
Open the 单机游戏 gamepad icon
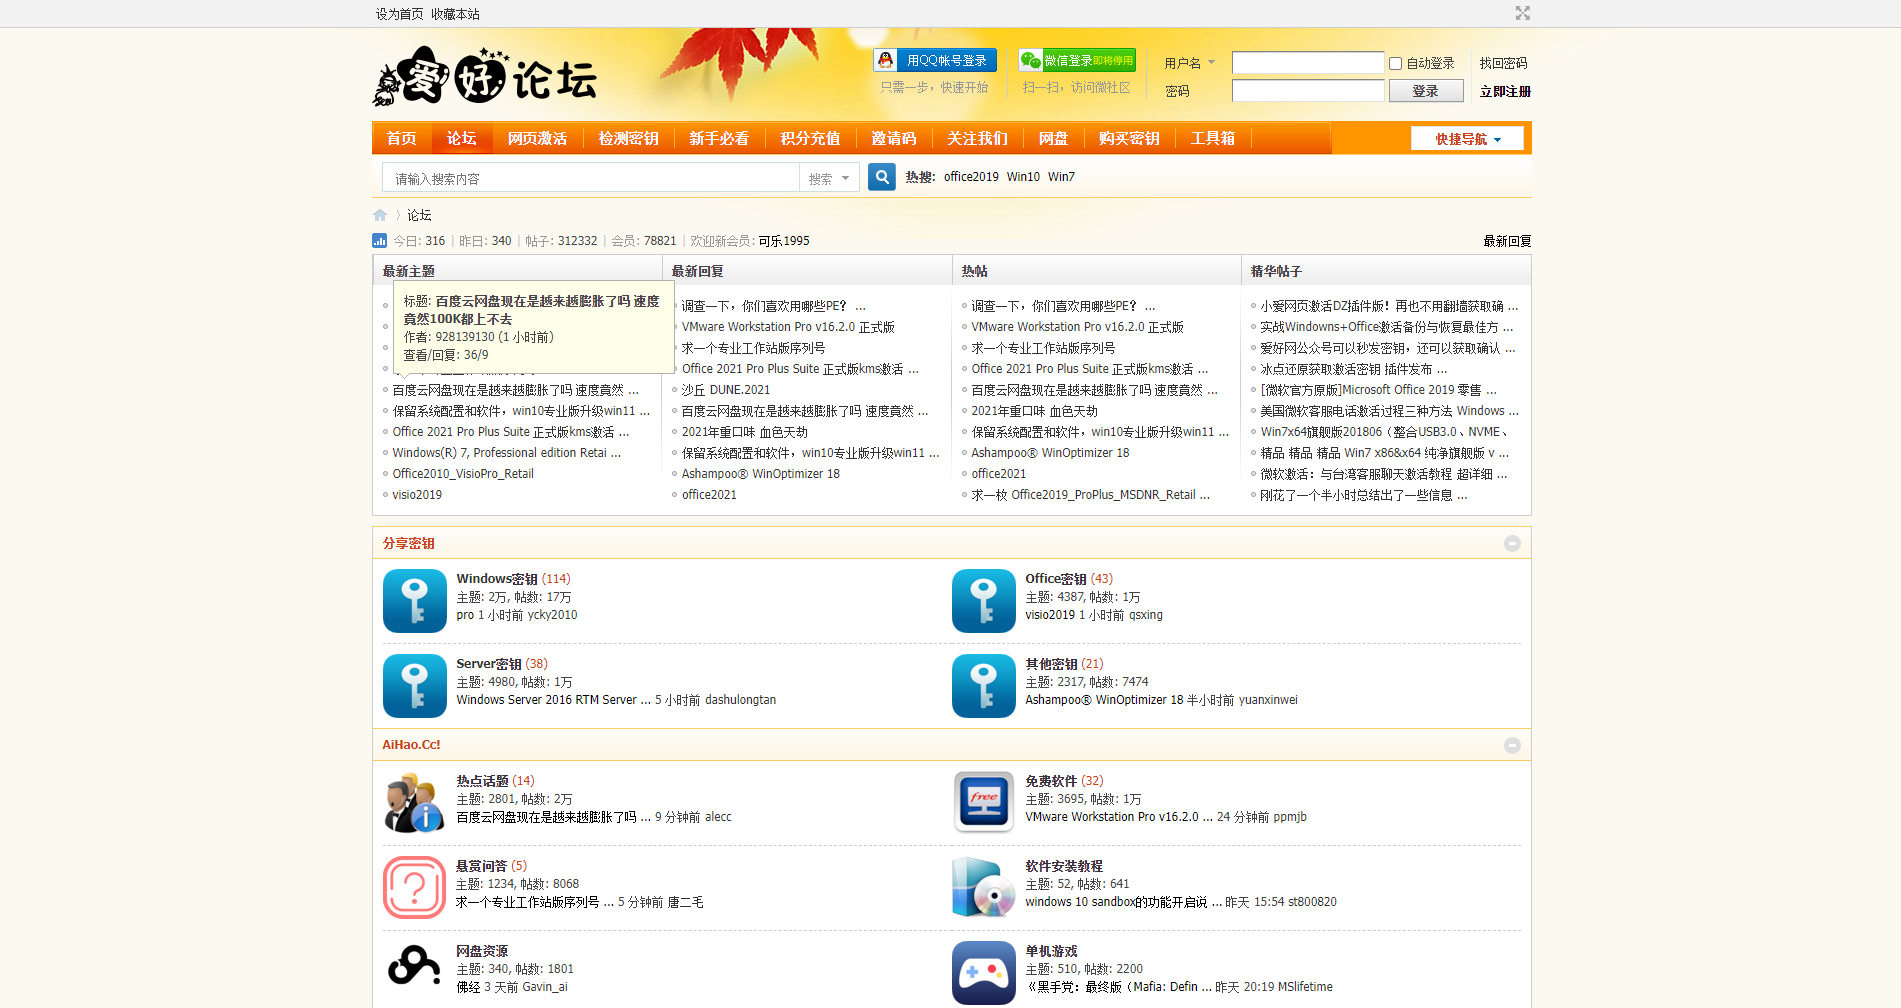(984, 972)
